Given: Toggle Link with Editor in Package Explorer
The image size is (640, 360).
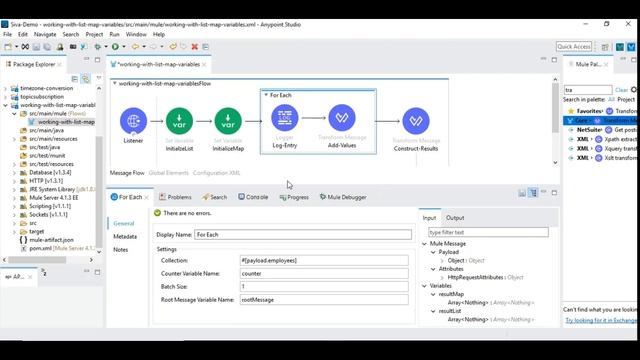Looking at the screenshot, I should pyautogui.click(x=85, y=78).
